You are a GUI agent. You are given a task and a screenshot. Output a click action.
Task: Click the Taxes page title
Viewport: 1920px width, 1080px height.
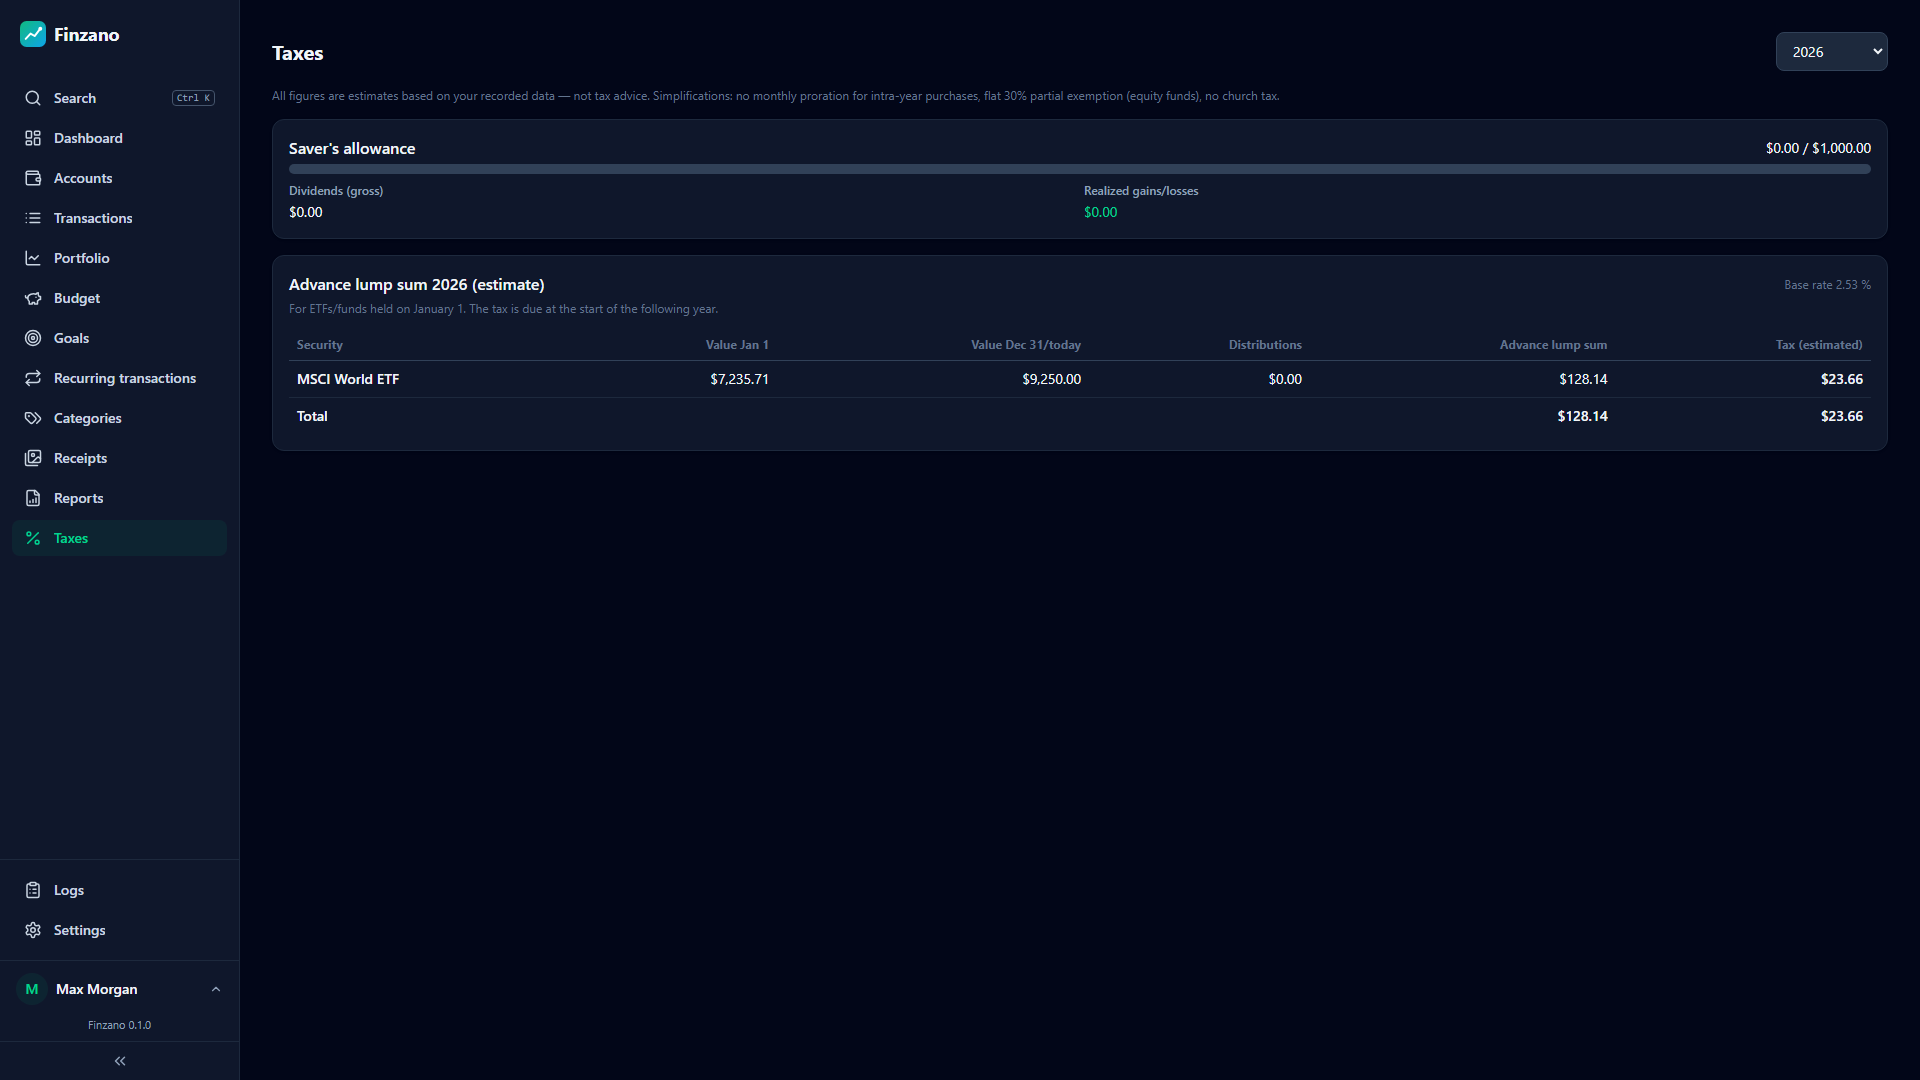tap(298, 53)
